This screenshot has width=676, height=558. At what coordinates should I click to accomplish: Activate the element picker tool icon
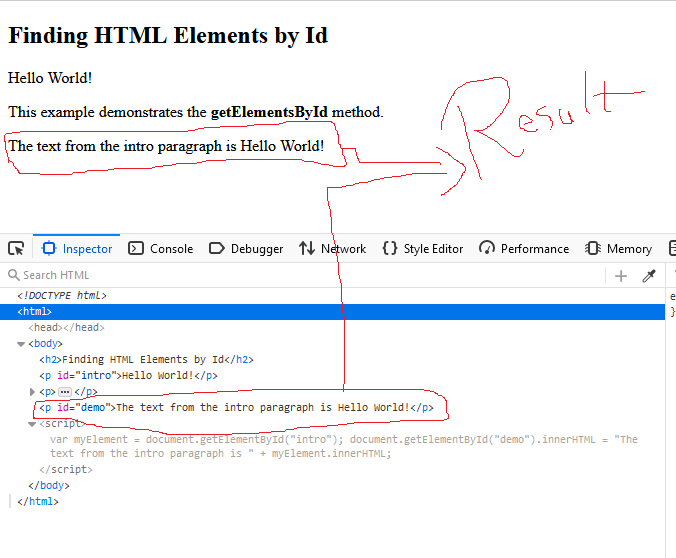(x=16, y=249)
